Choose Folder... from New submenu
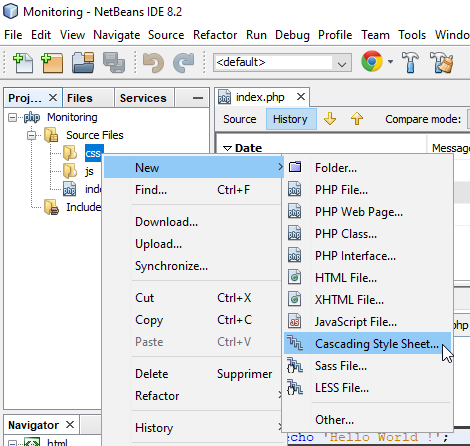The height and width of the screenshot is (446, 470). 367,167
